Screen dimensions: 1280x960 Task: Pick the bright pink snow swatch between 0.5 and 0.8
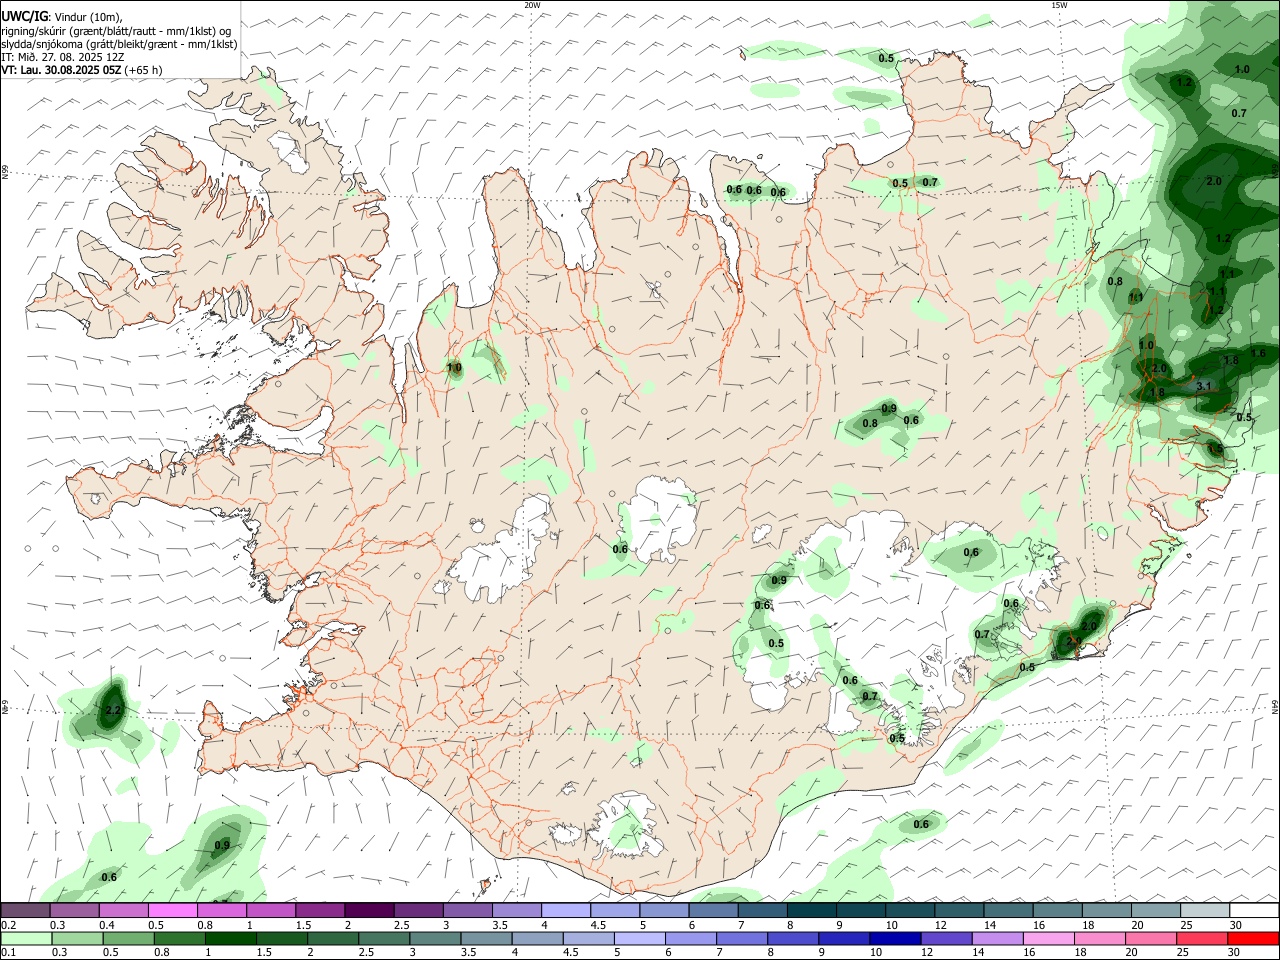pos(173,910)
